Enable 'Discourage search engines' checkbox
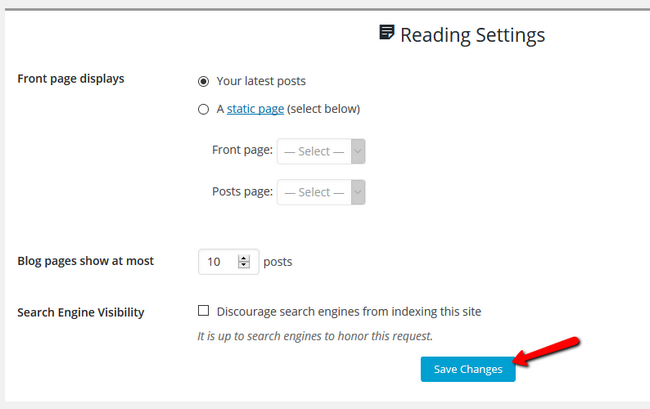 point(203,310)
